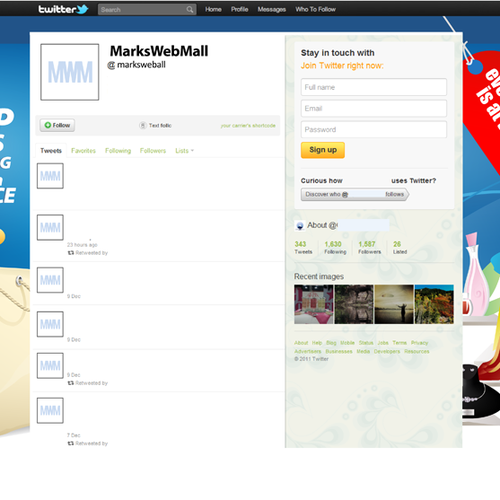The height and width of the screenshot is (500, 500).
Task: Open the Followers tab
Action: [153, 151]
